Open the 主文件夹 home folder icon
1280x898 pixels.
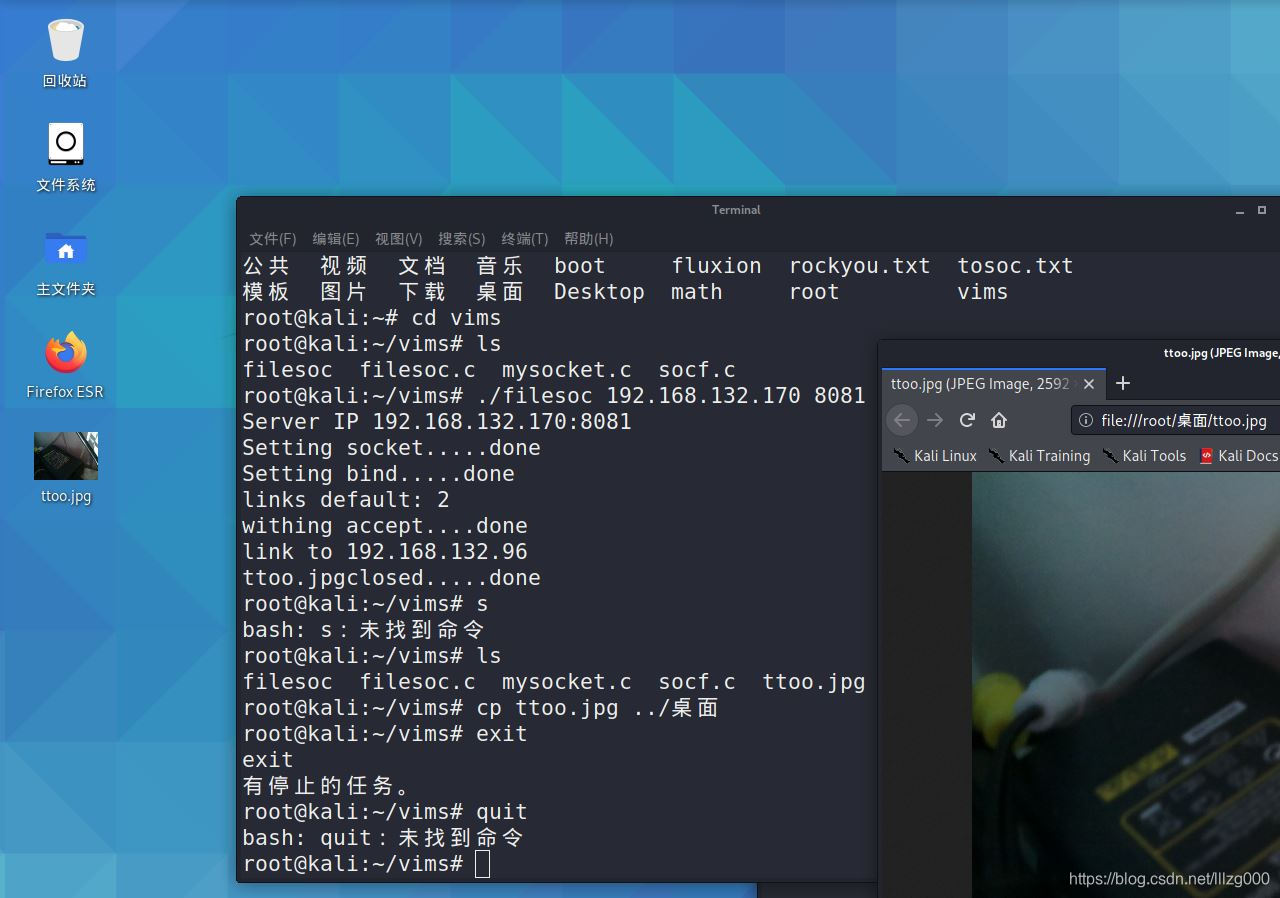coord(65,262)
